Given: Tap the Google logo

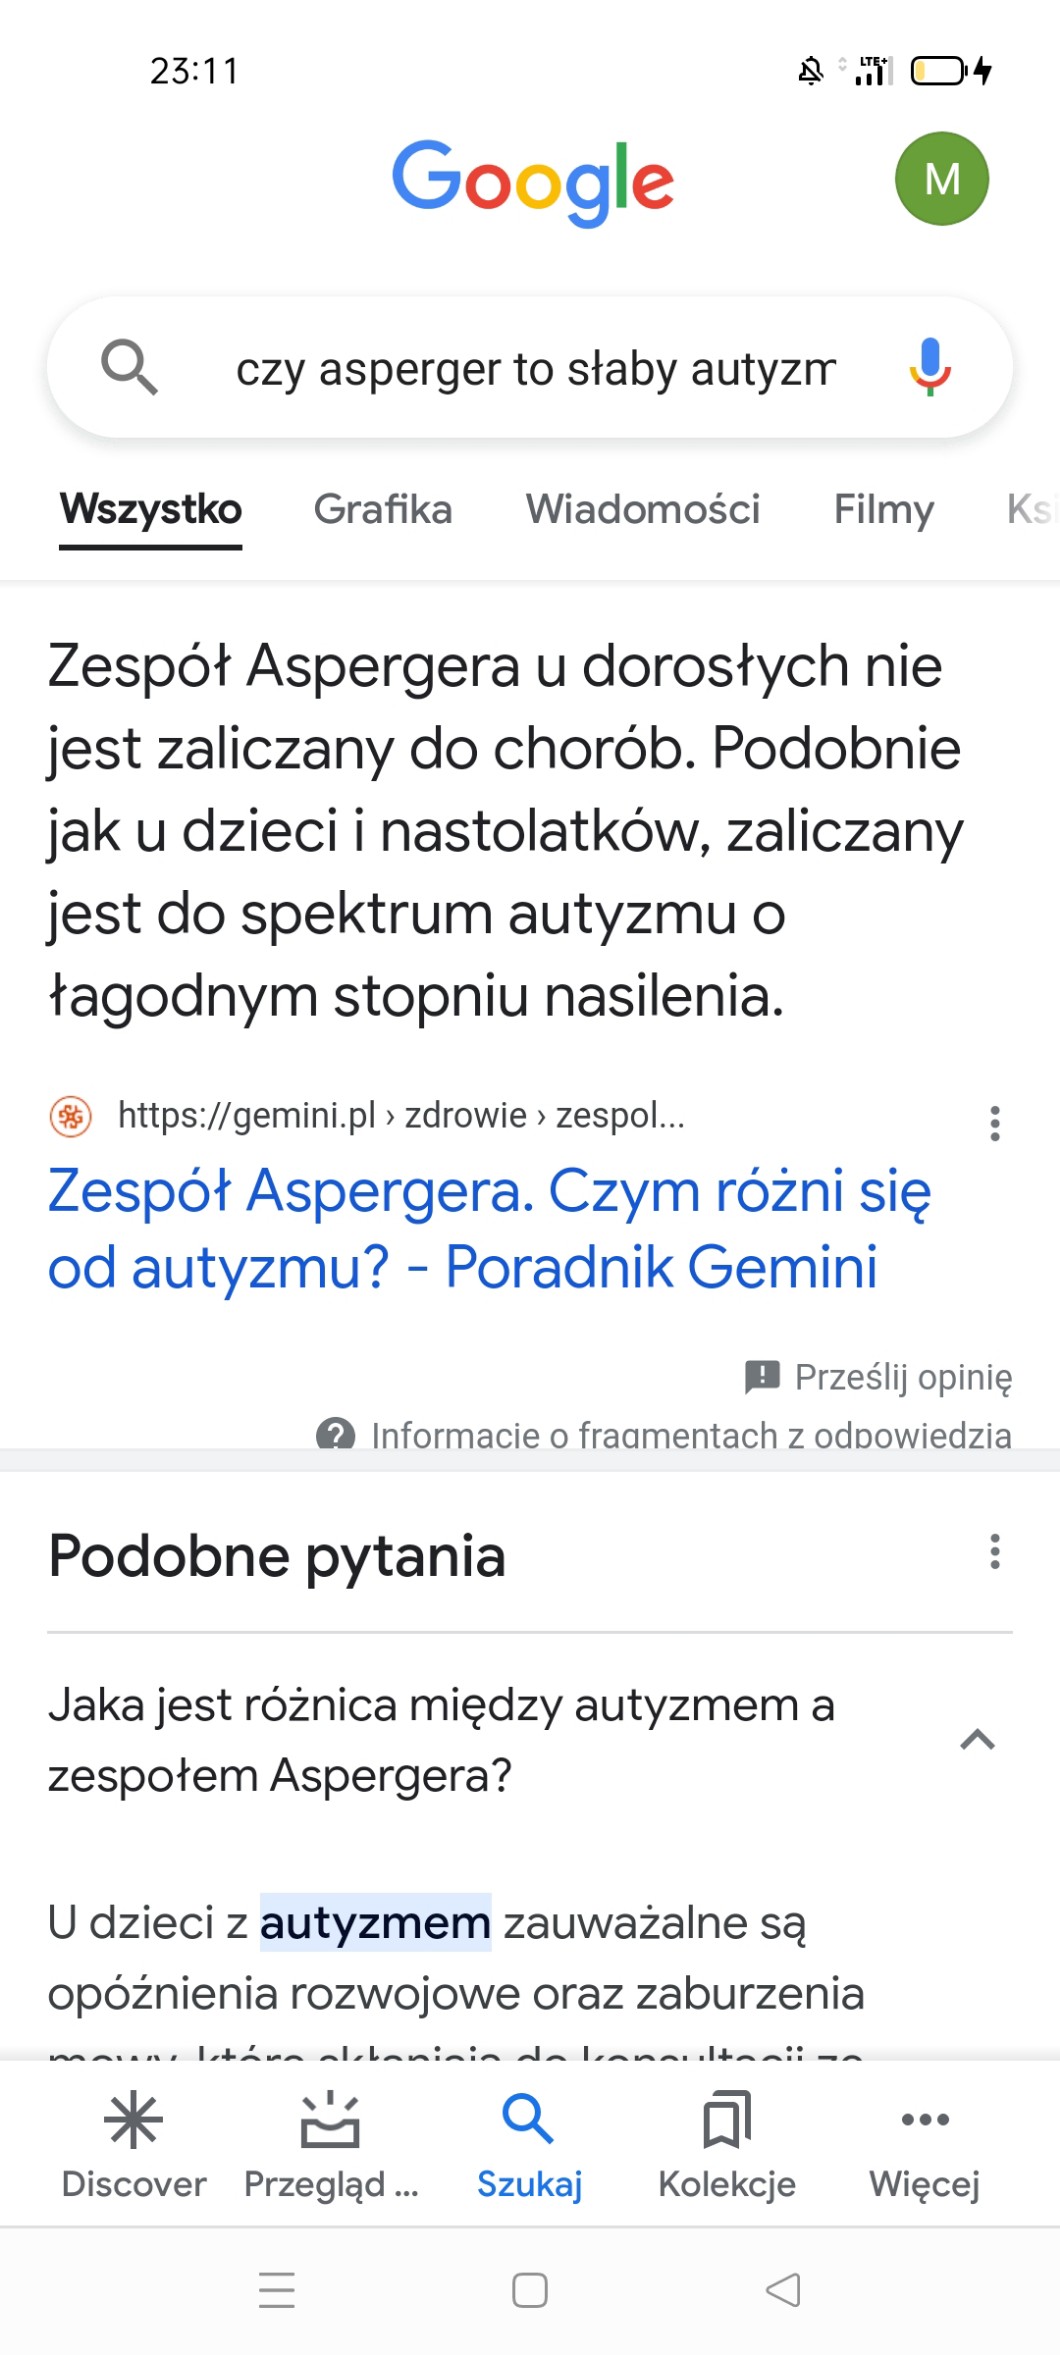Looking at the screenshot, I should point(532,181).
